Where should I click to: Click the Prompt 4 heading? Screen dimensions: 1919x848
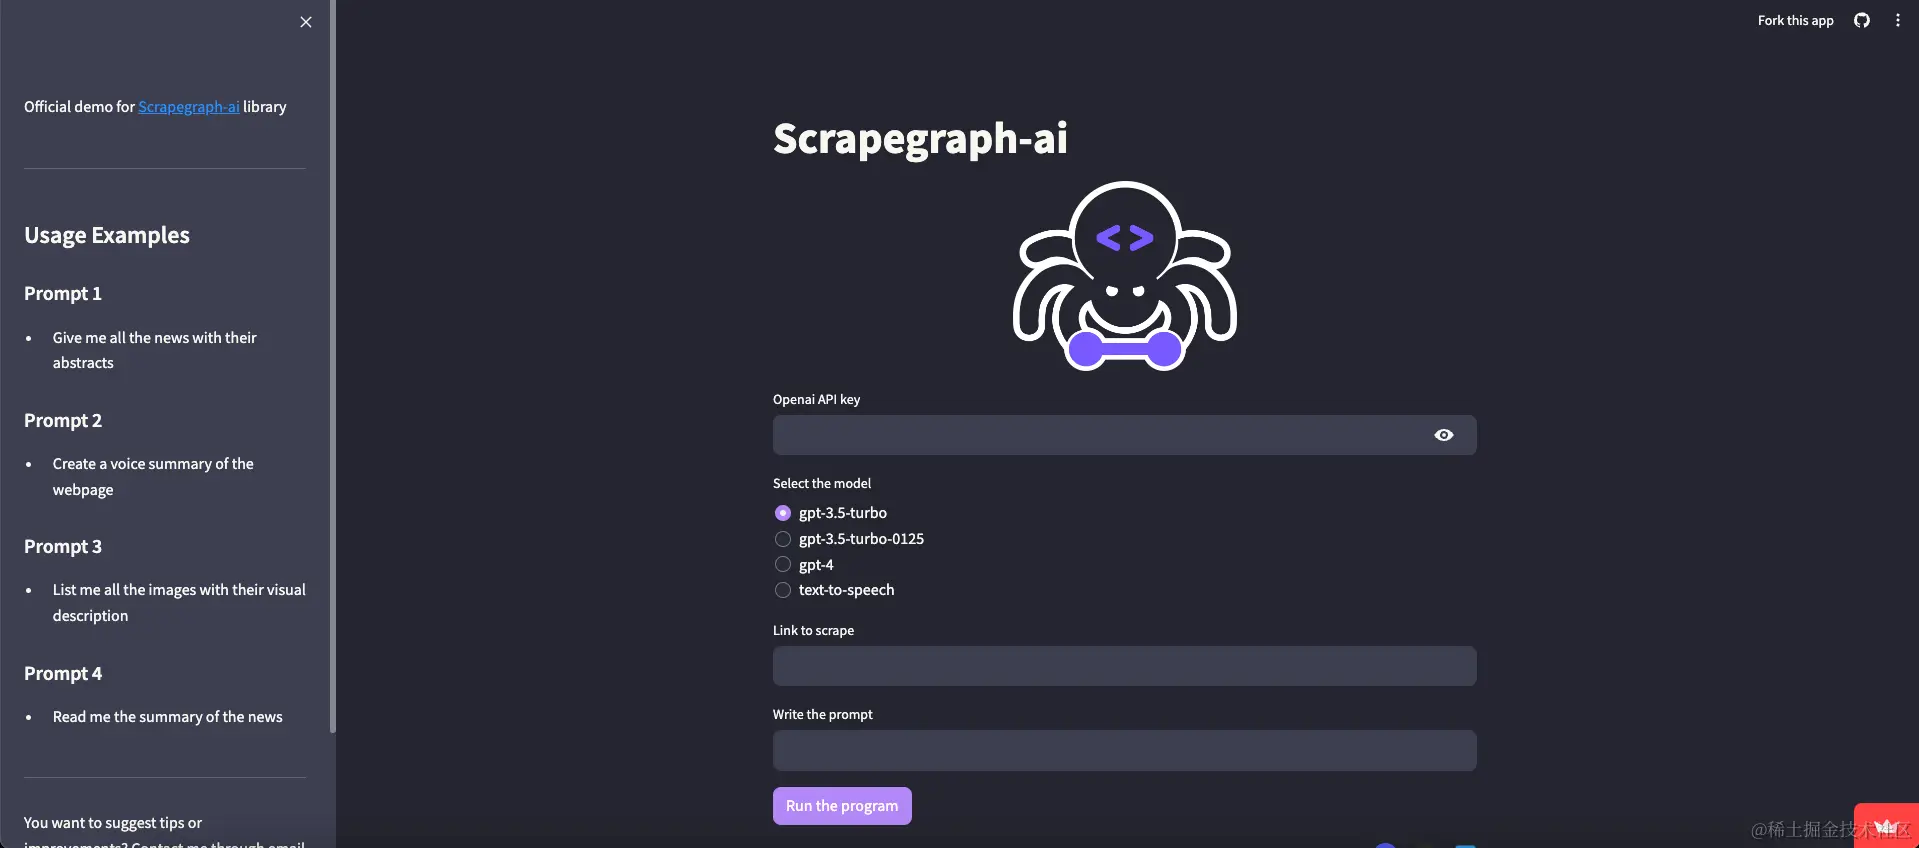(x=63, y=674)
